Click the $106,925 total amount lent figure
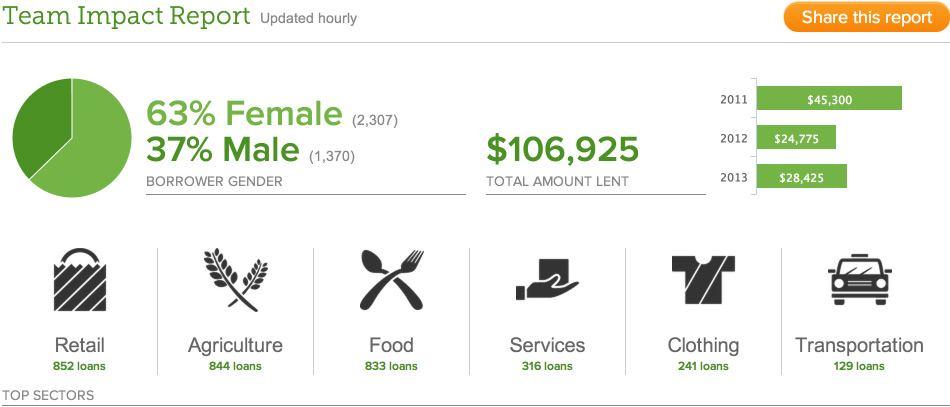This screenshot has width=950, height=407. point(562,148)
